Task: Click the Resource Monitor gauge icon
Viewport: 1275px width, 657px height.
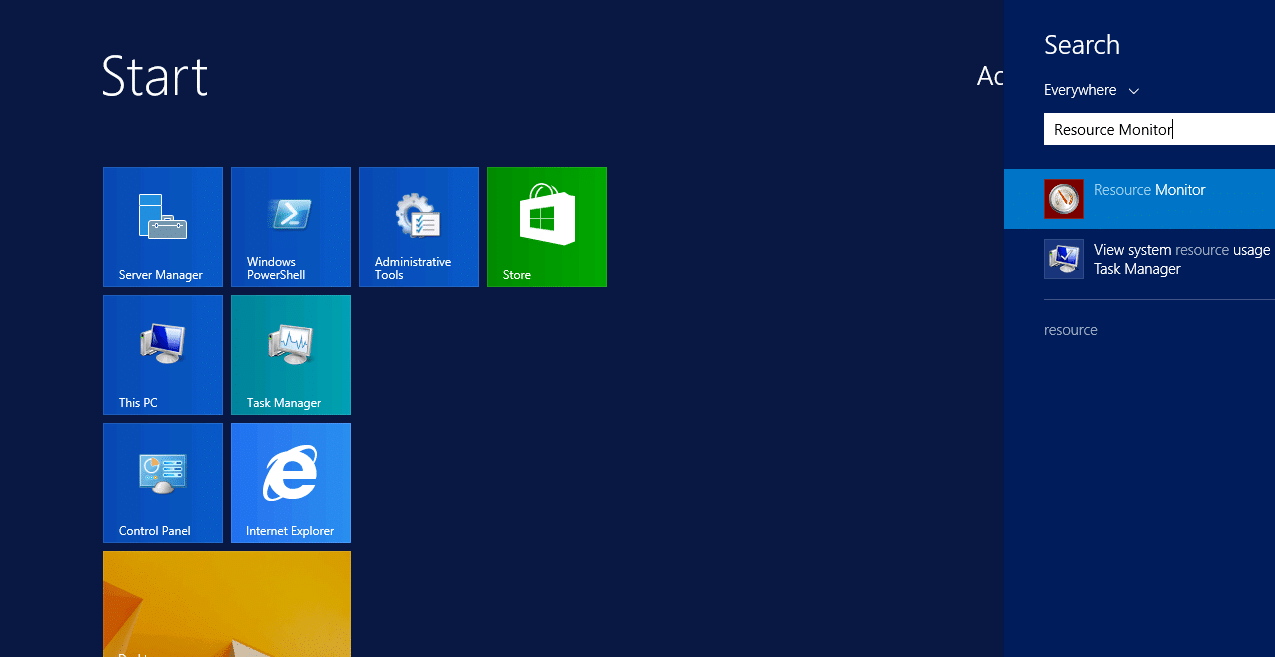Action: (x=1064, y=199)
